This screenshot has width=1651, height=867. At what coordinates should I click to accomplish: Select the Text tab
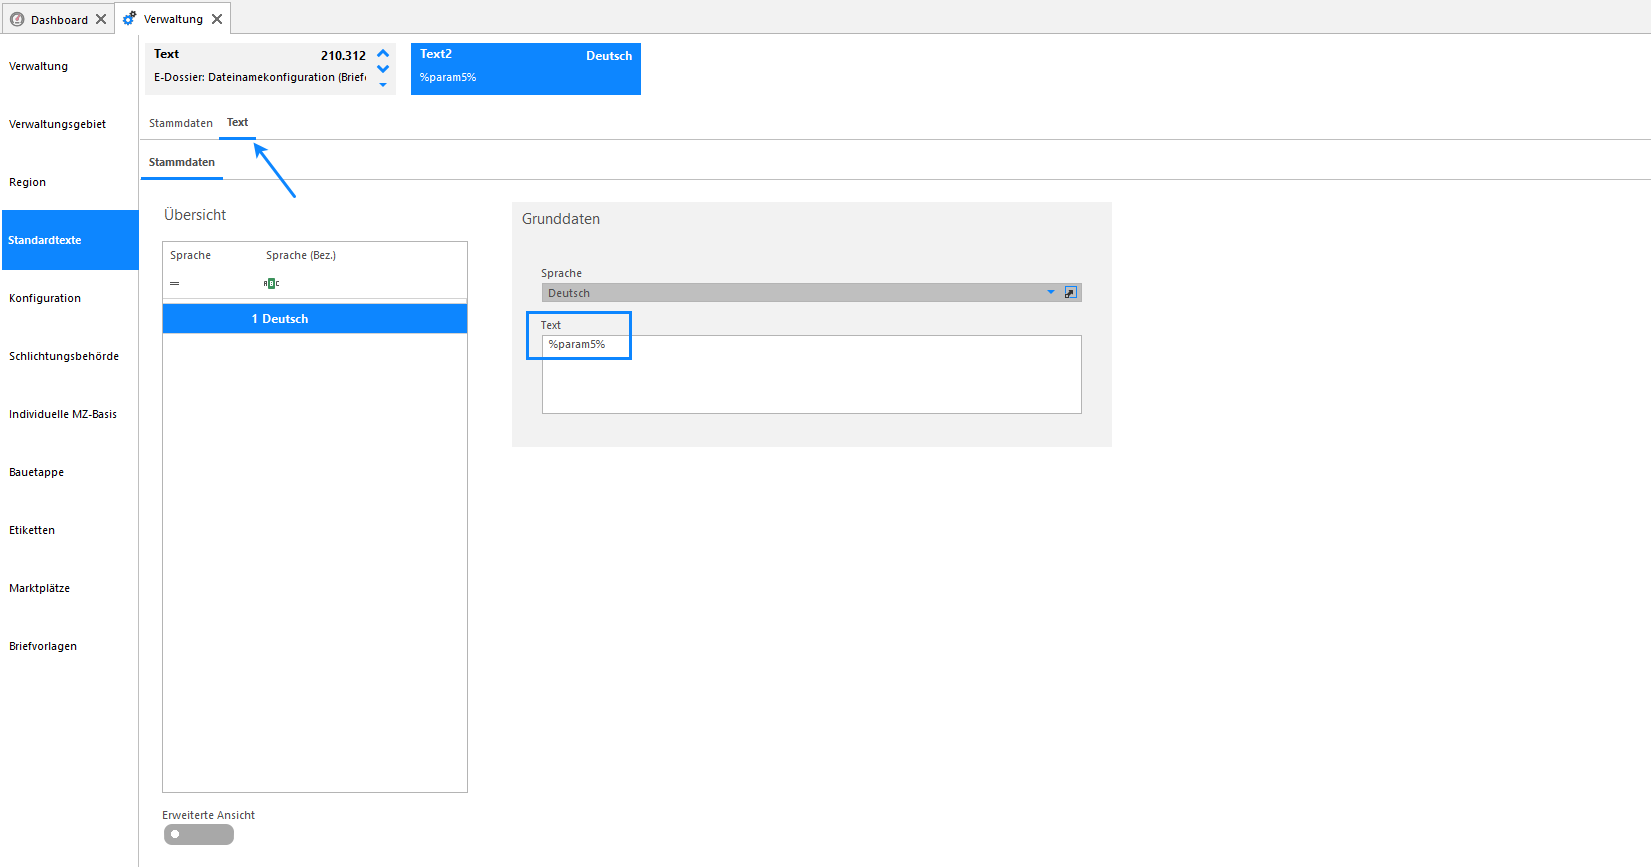[237, 122]
